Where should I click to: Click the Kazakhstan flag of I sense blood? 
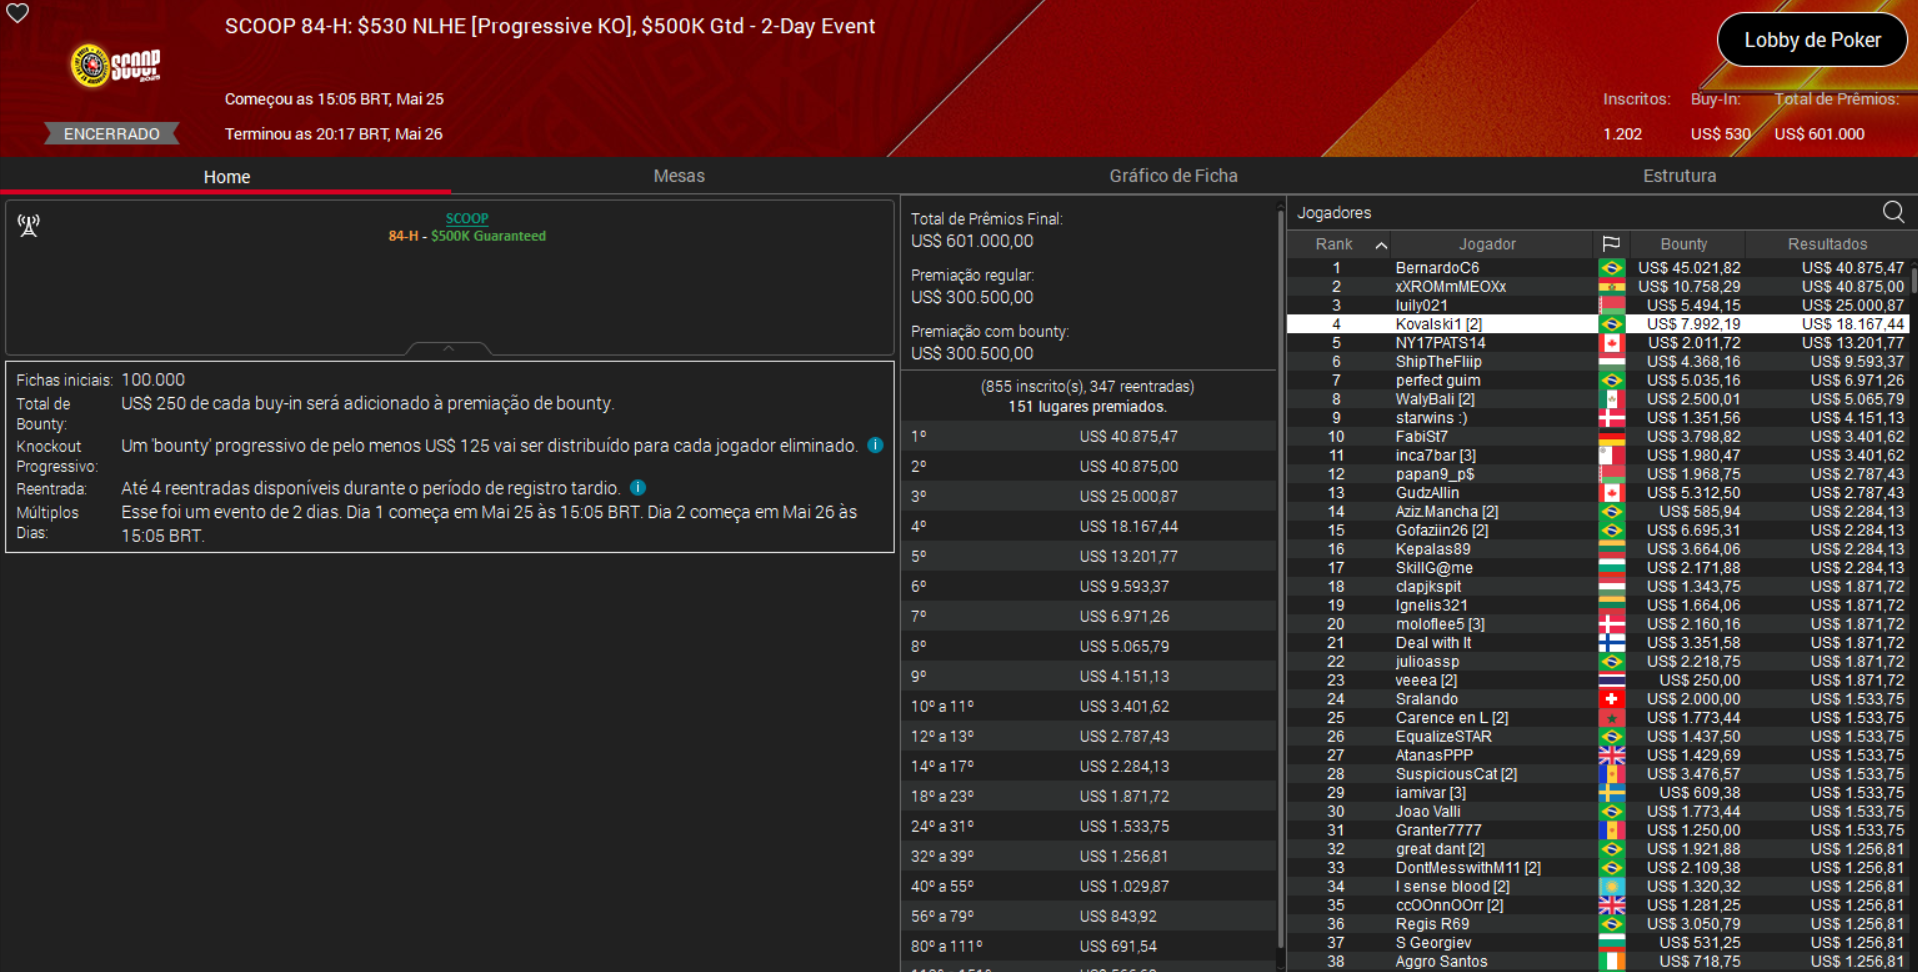click(1611, 887)
